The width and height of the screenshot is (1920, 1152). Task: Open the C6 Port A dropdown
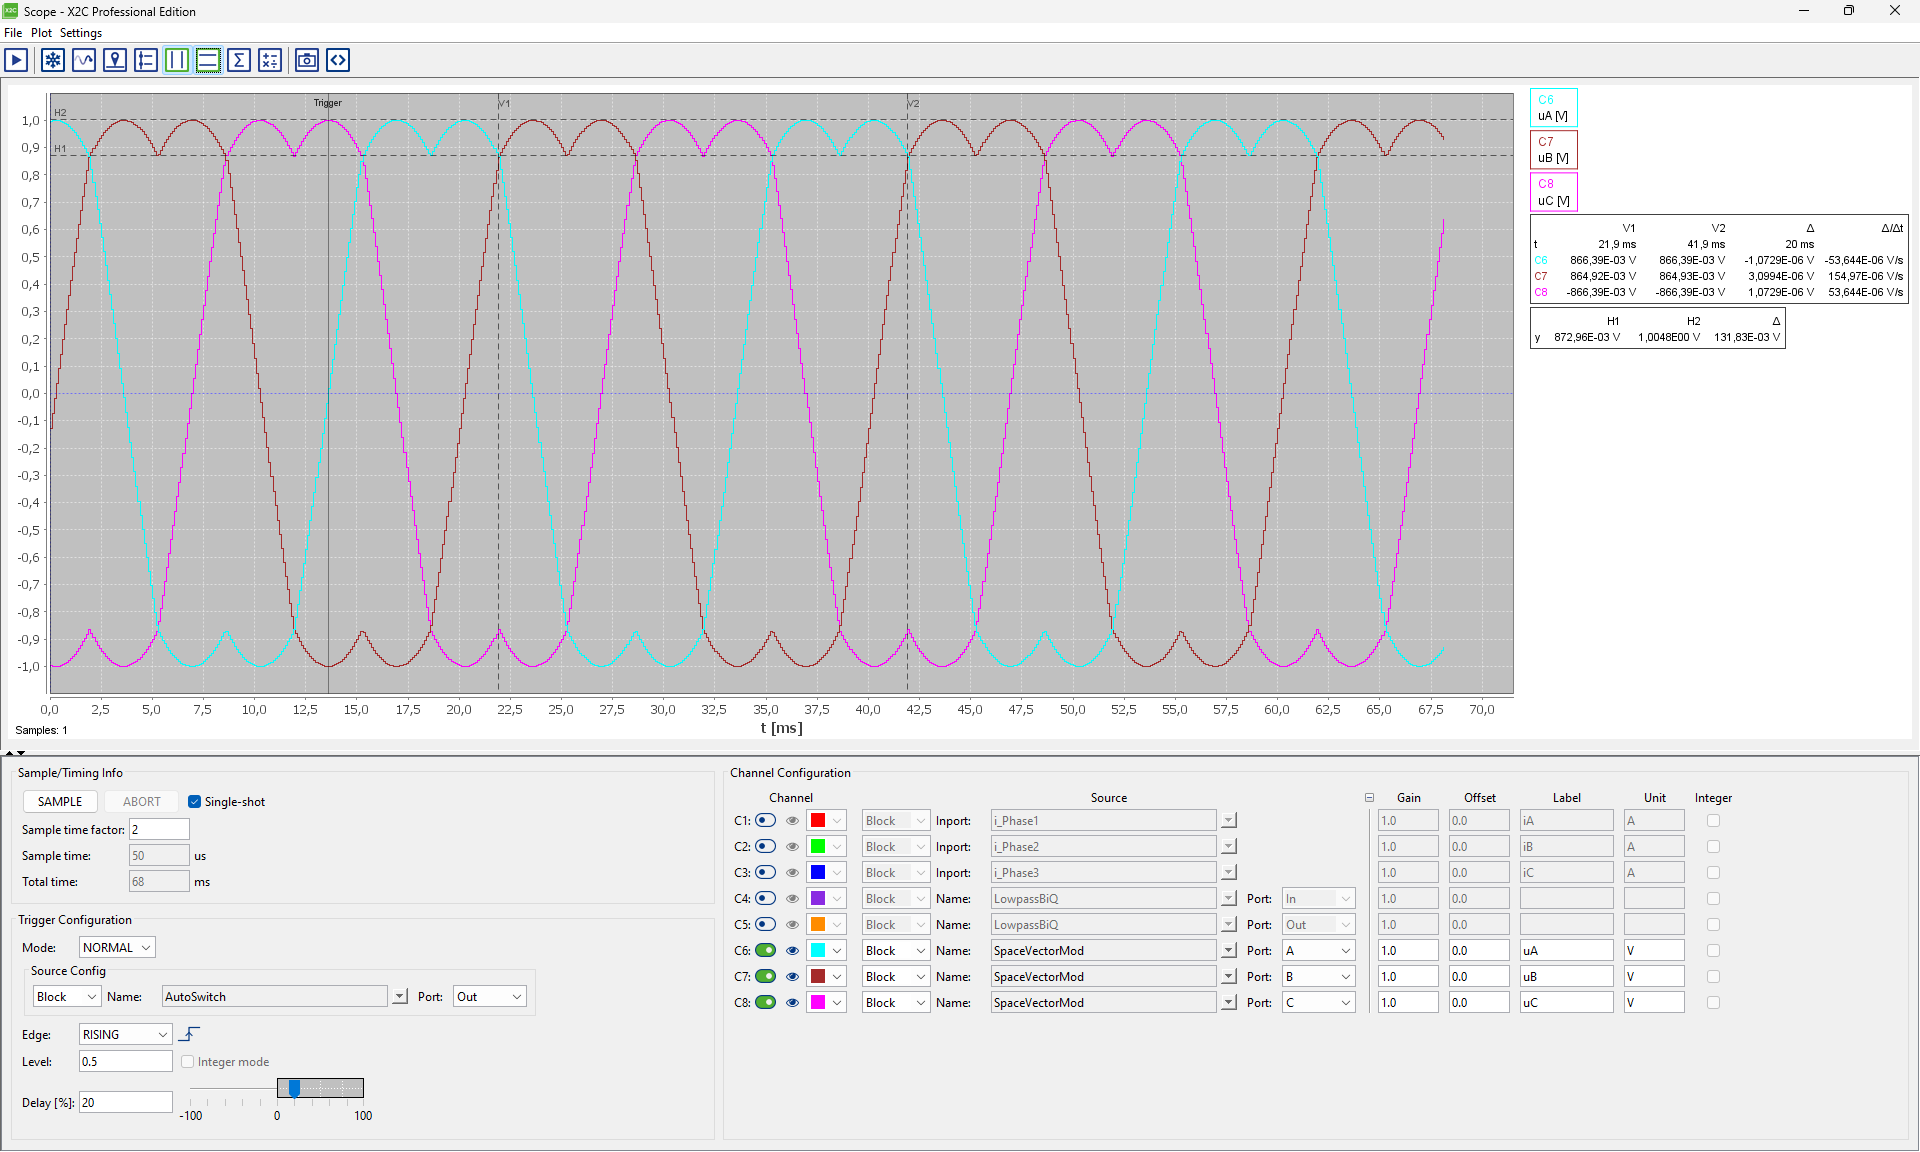pyautogui.click(x=1318, y=950)
